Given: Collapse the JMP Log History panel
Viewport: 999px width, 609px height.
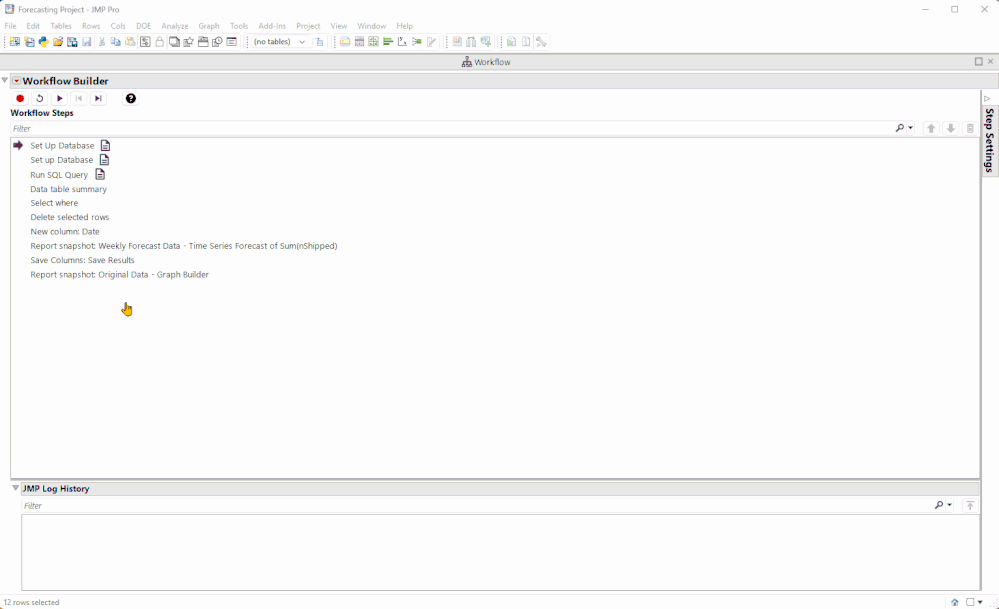Looking at the screenshot, I should coord(14,487).
